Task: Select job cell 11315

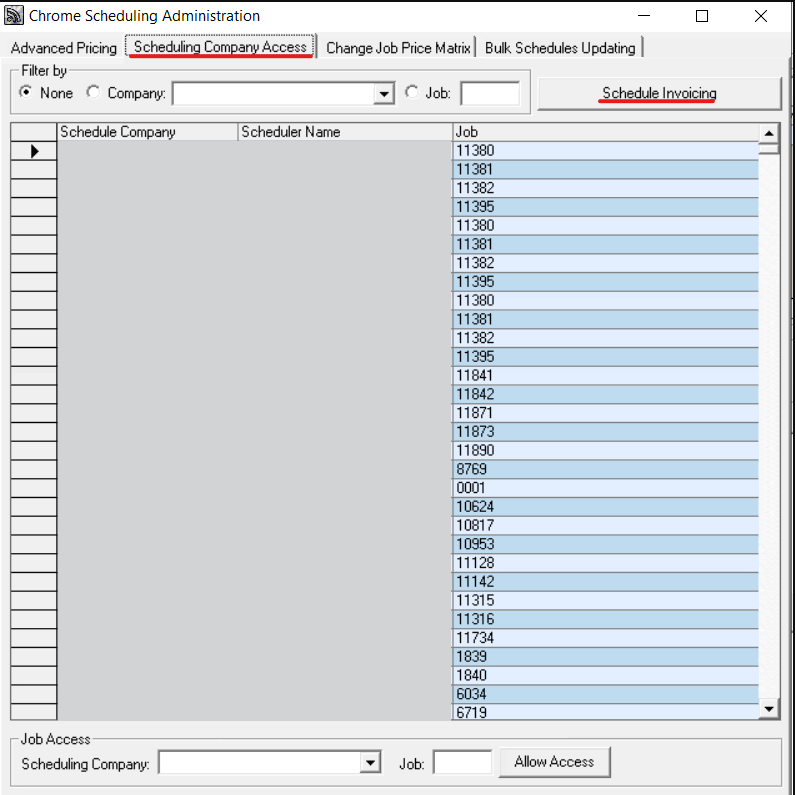Action: tap(605, 601)
